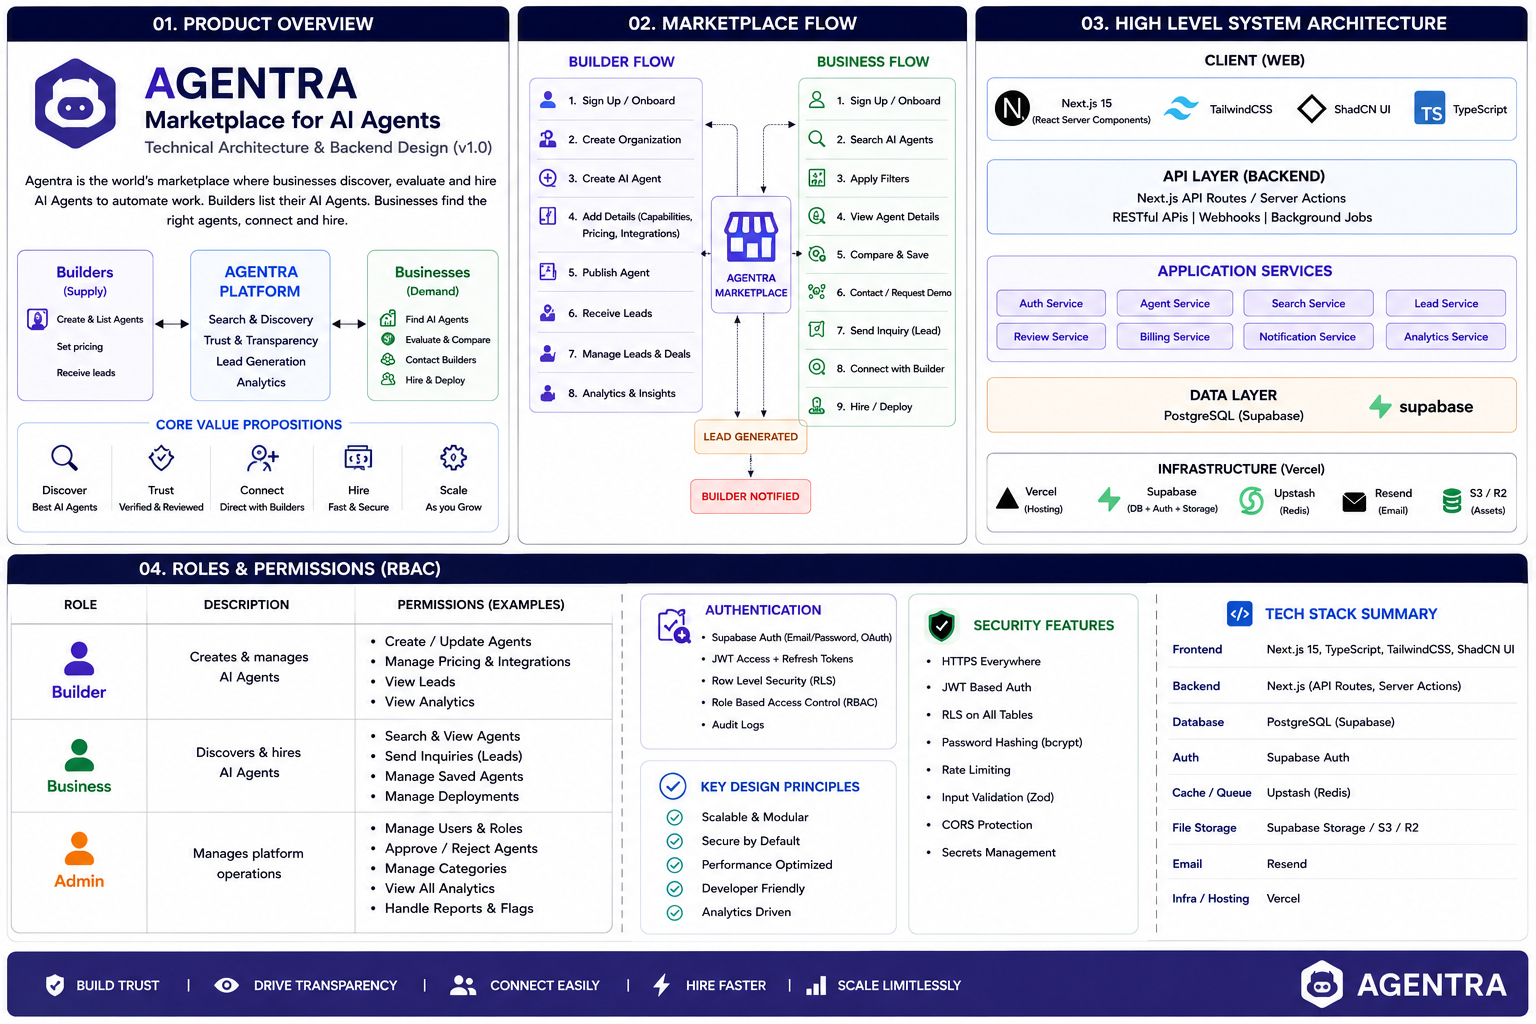Click the 04. Roles & Permissions (RBAC) header
The width and height of the screenshot is (1536, 1024).
pos(768,569)
